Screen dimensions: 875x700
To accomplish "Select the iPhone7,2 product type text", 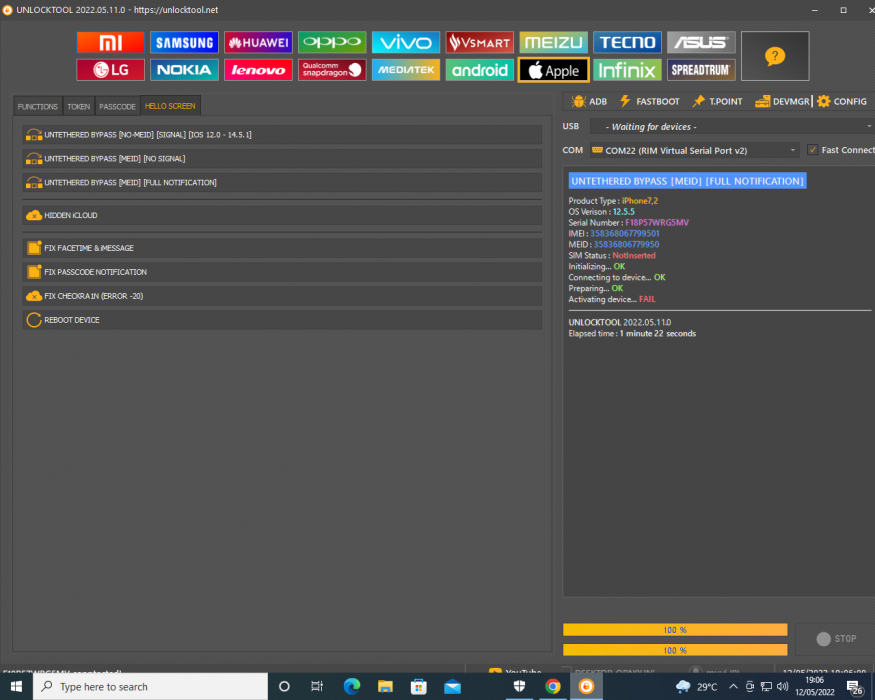I will click(640, 200).
